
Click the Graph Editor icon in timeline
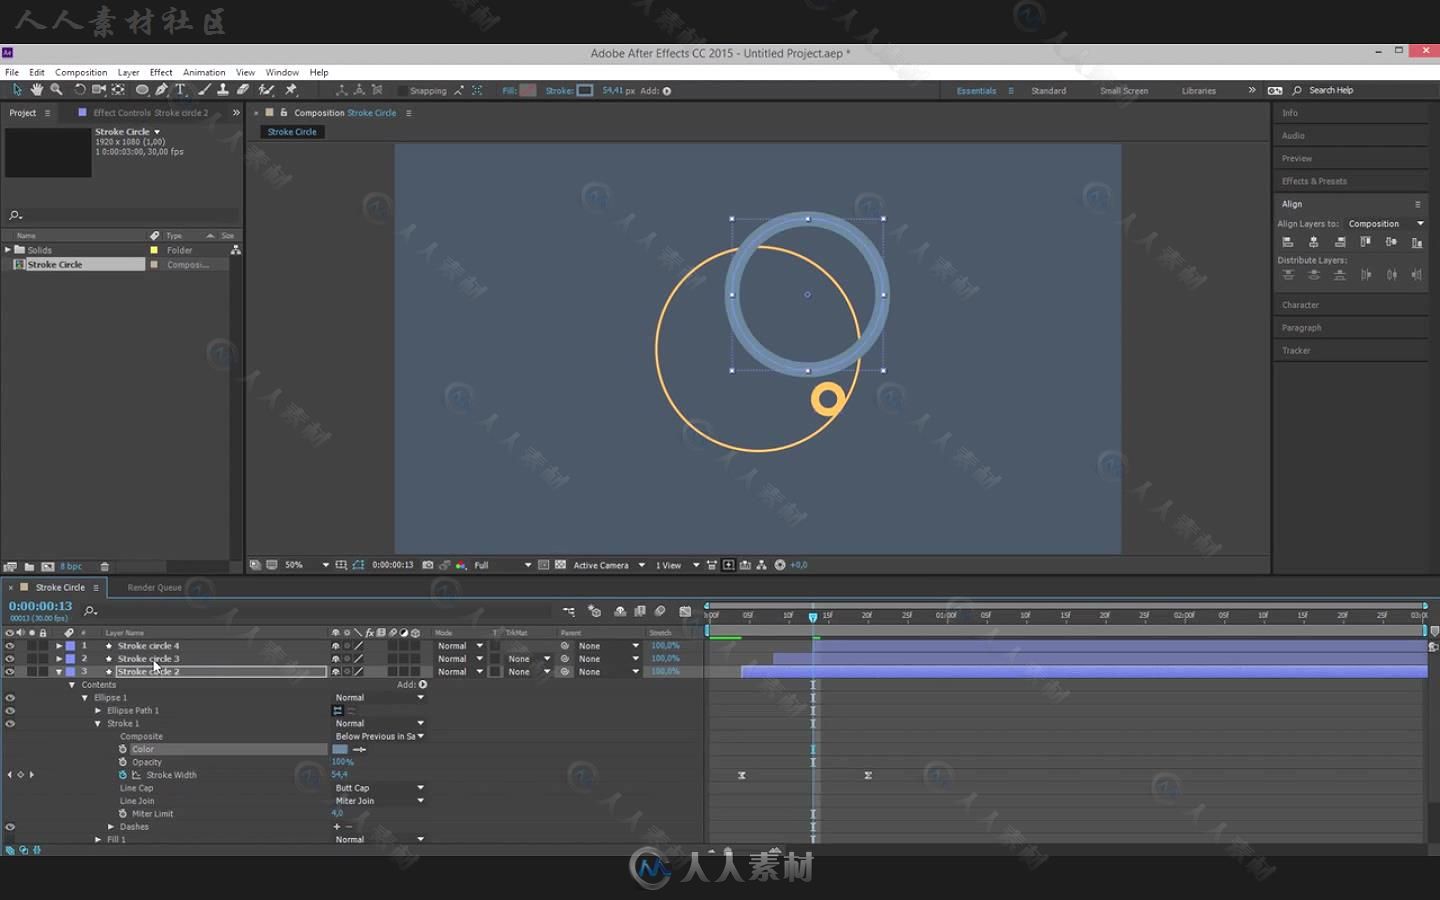click(x=685, y=611)
